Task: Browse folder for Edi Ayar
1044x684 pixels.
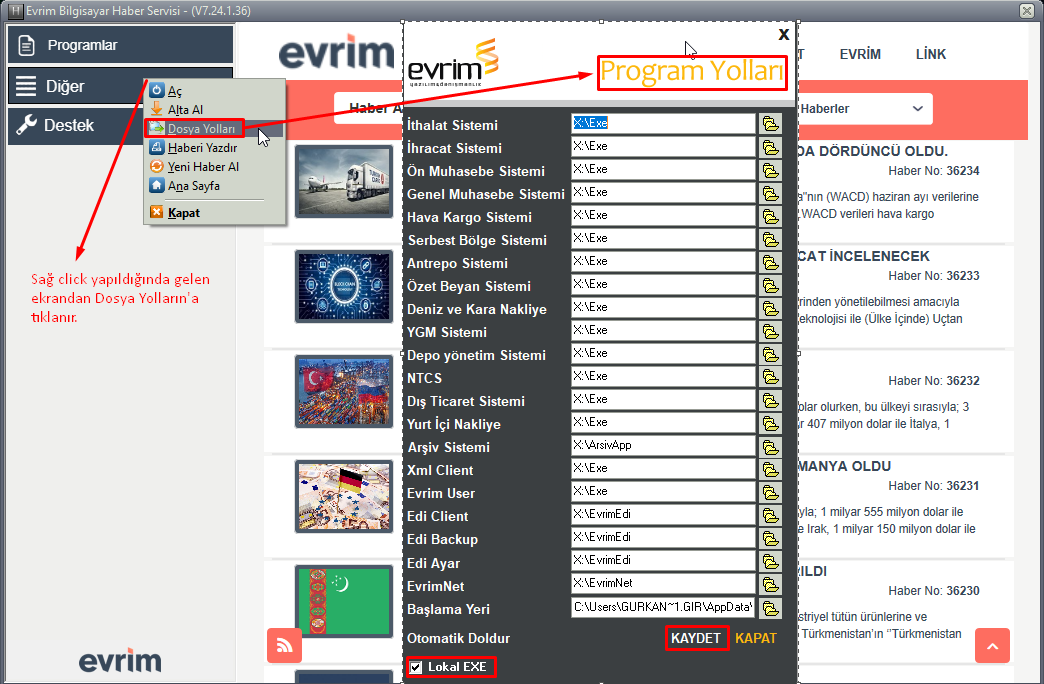Action: [x=770, y=561]
